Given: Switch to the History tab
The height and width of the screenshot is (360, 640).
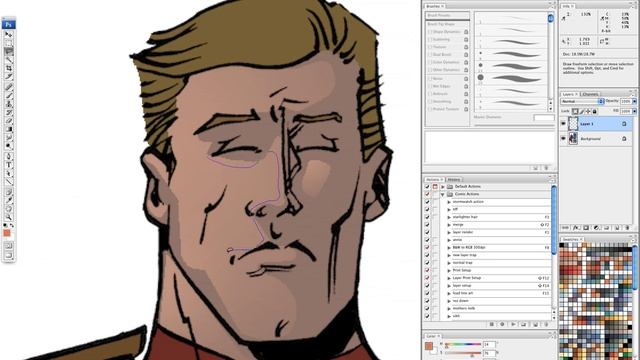Looking at the screenshot, I should point(454,180).
